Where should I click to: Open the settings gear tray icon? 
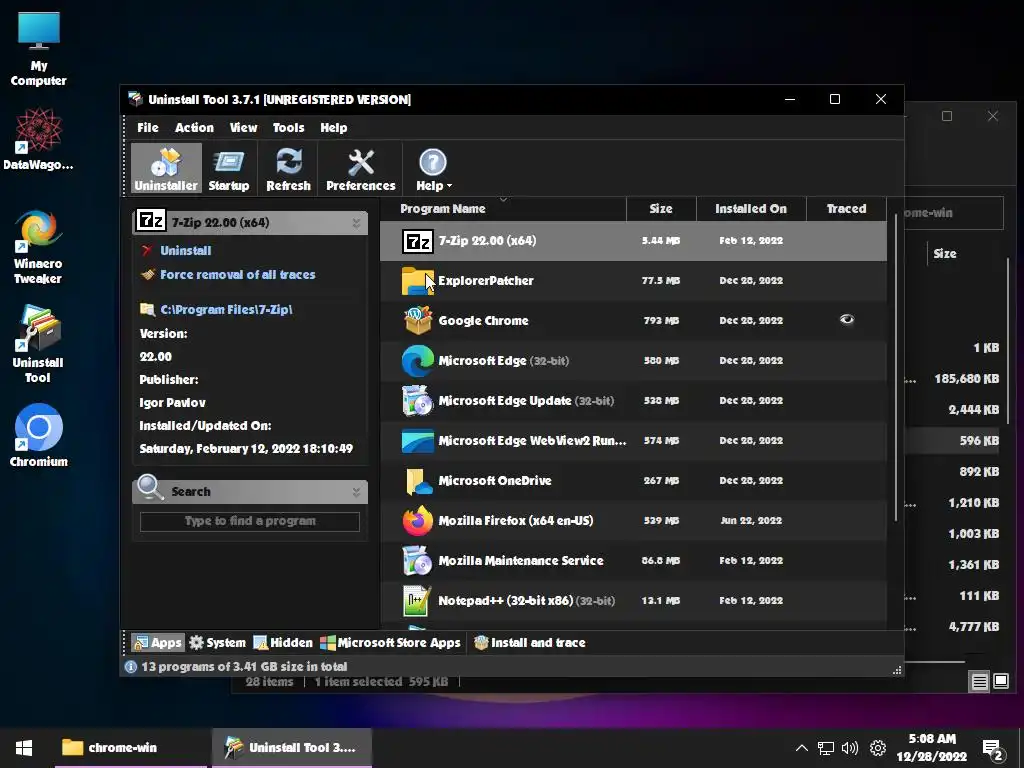(x=878, y=748)
